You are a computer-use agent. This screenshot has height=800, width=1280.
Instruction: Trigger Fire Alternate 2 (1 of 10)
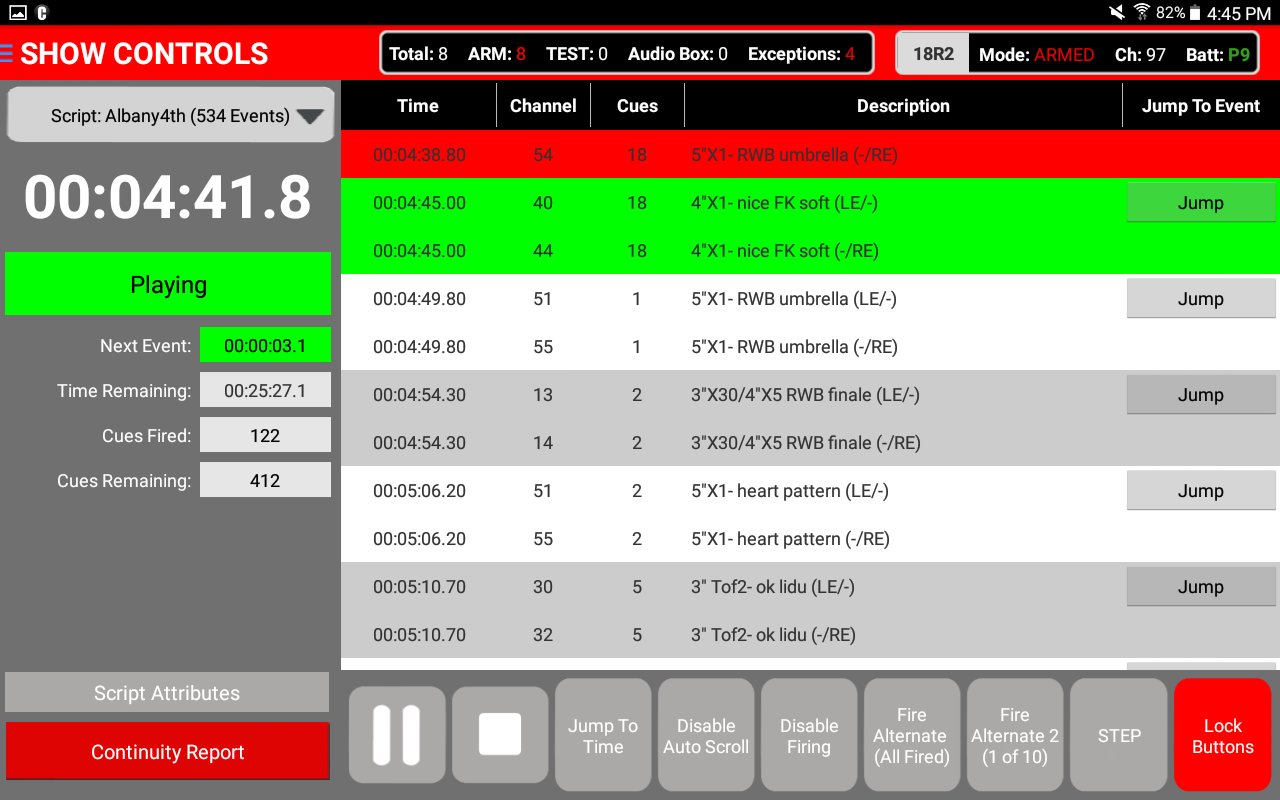[x=1015, y=734]
